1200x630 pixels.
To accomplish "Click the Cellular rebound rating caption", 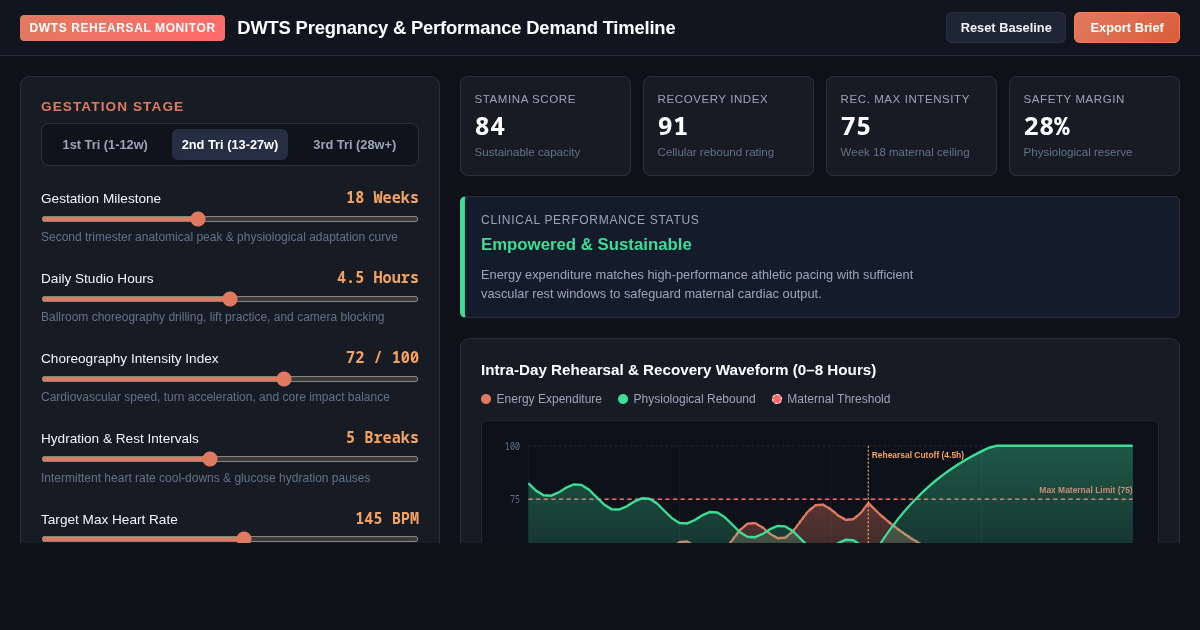I will [x=716, y=152].
